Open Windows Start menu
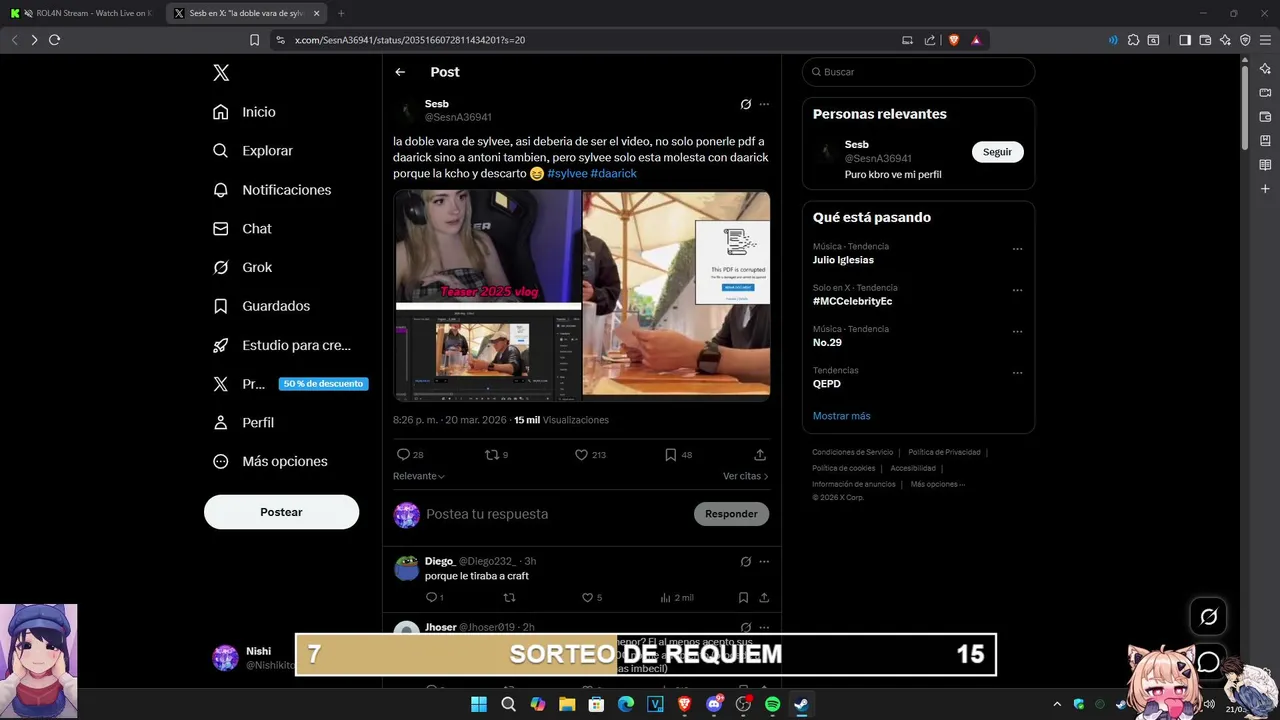 point(479,704)
